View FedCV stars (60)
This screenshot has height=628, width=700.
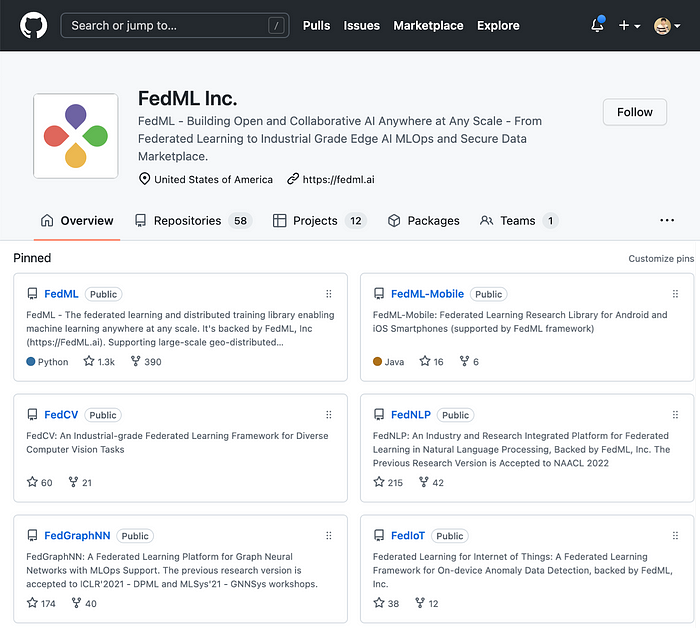click(39, 482)
